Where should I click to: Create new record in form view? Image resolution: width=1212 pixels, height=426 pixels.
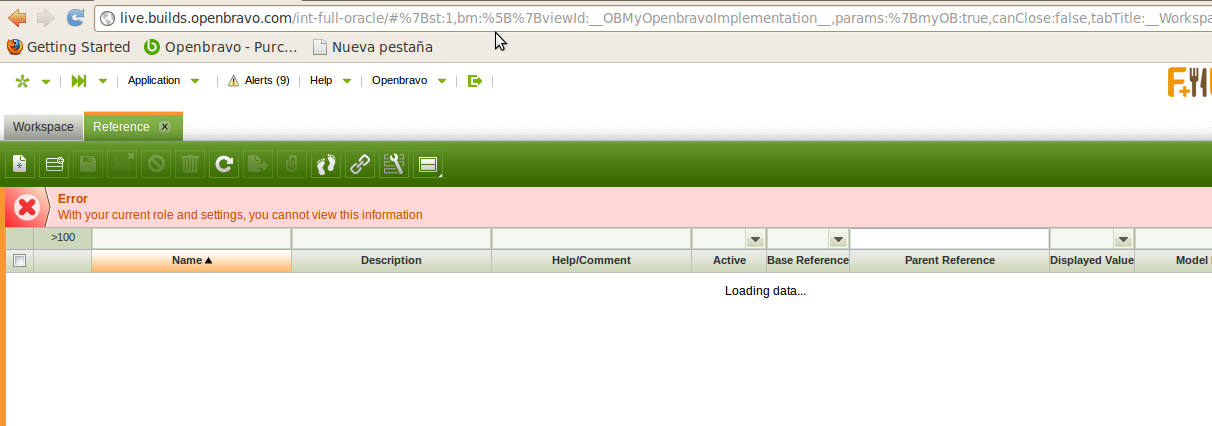click(x=19, y=164)
